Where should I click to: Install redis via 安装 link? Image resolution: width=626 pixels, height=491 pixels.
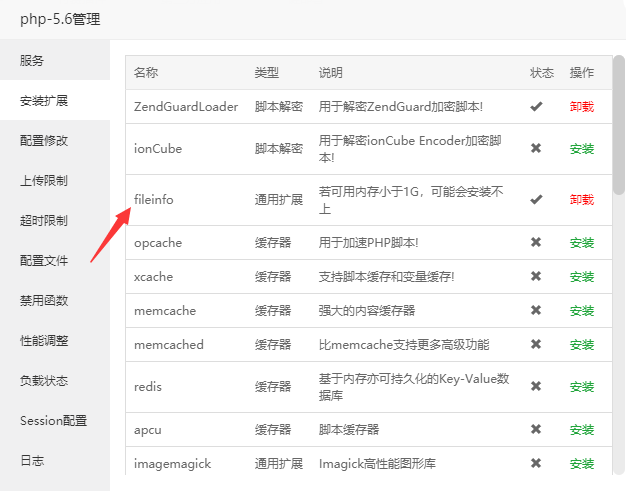(582, 387)
